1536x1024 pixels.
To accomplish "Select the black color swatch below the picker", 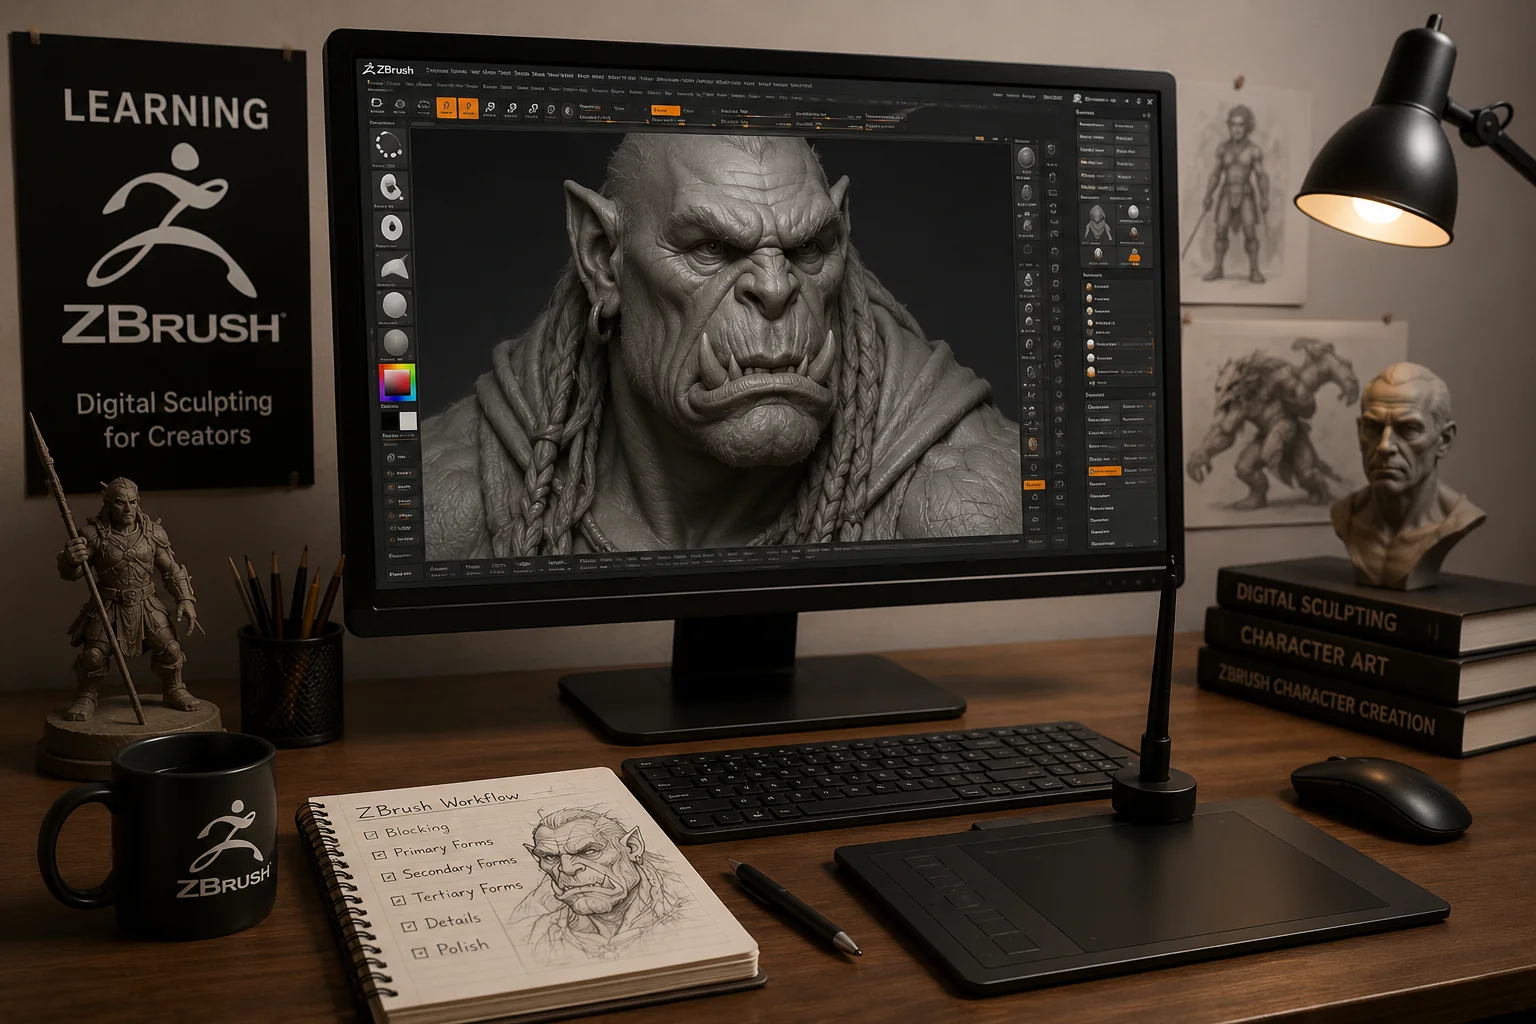I will (x=390, y=421).
